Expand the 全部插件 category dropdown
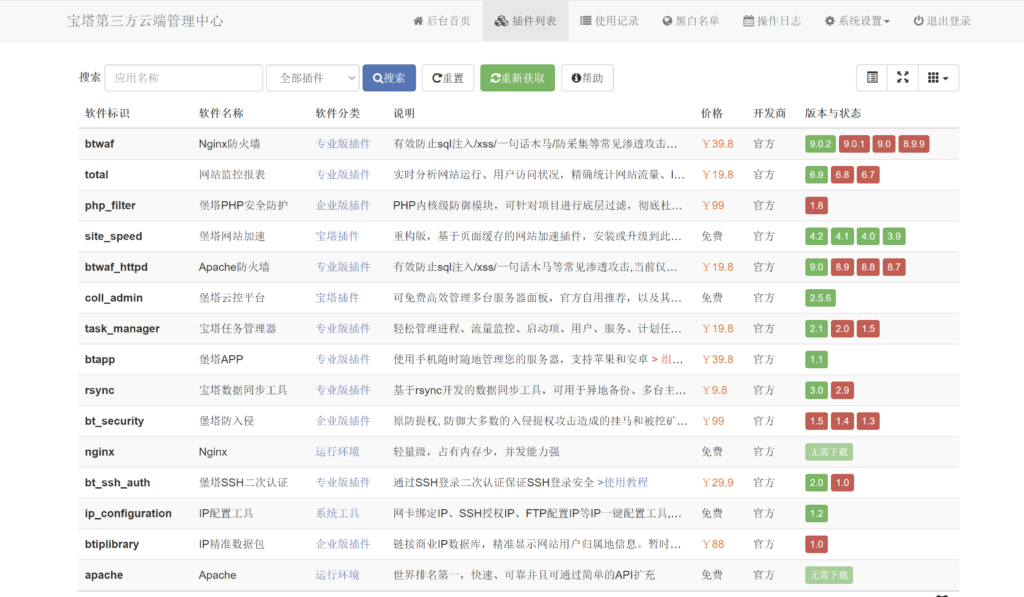This screenshot has height=597, width=1024. [312, 78]
